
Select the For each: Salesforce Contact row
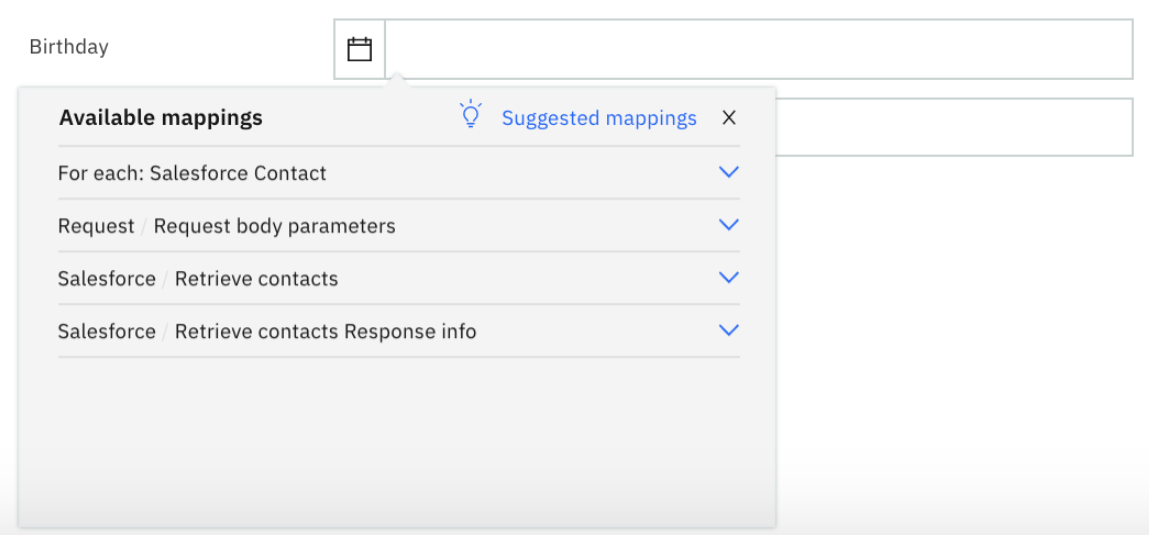[x=192, y=173]
